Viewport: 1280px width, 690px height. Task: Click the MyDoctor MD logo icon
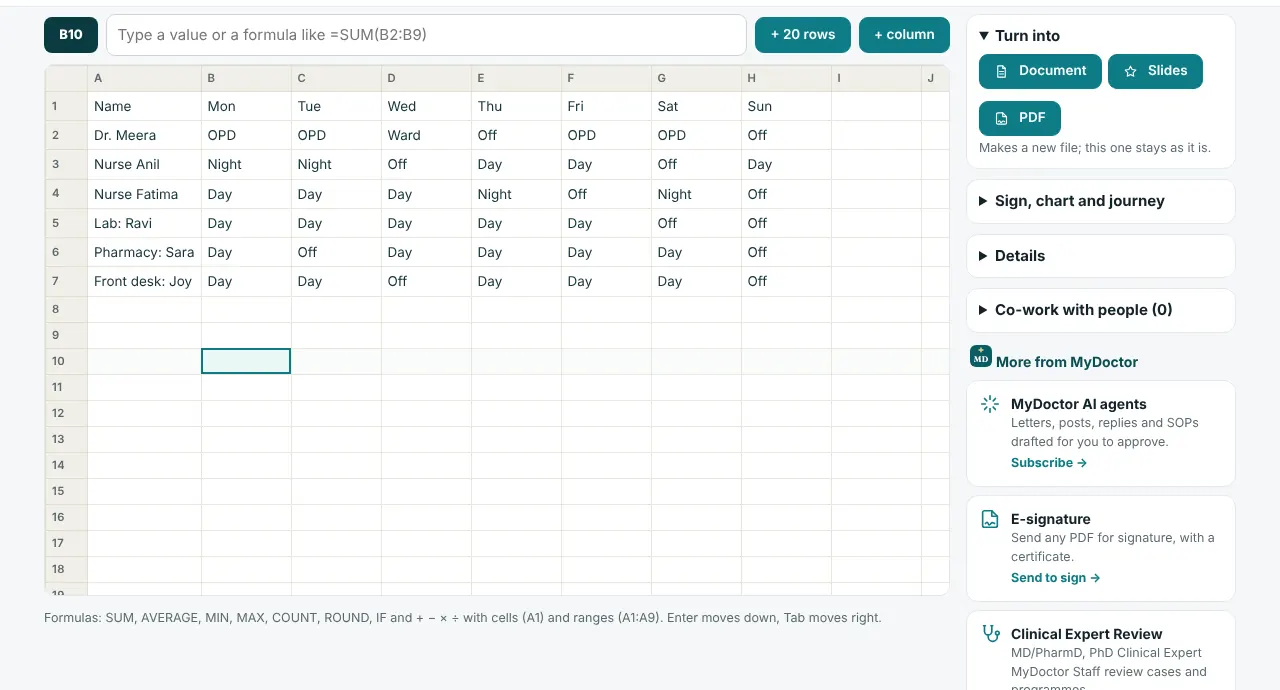coord(981,356)
